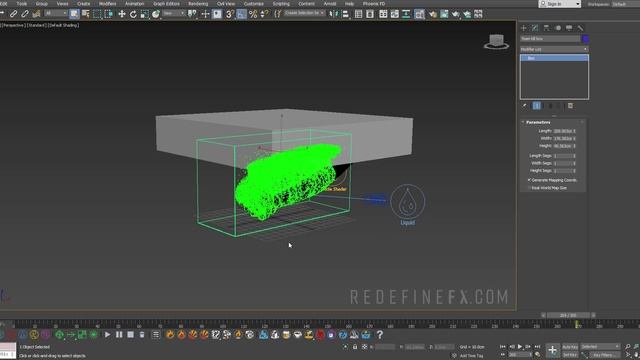
Task: Toggle Angle Snap
Action: coord(242,14)
